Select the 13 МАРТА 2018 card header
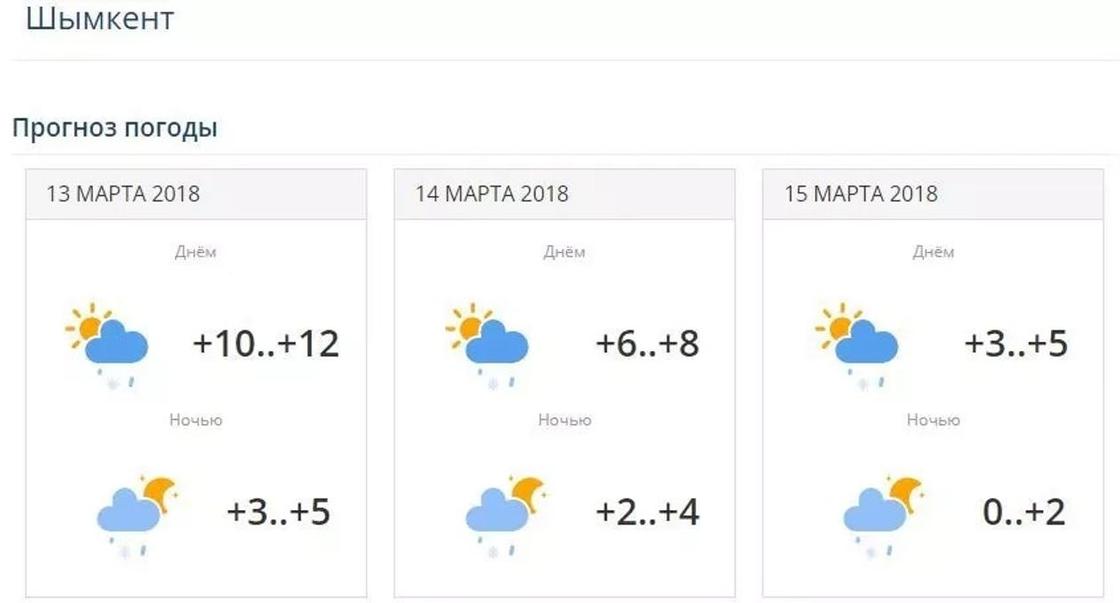This screenshot has height=603, width=1120. tap(196, 194)
